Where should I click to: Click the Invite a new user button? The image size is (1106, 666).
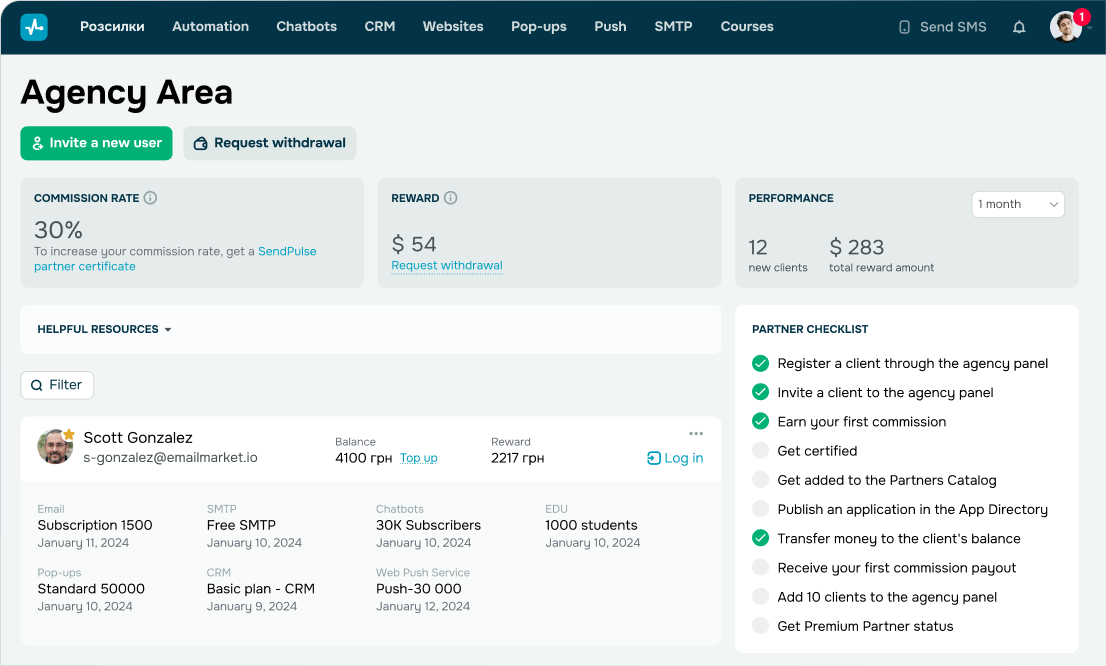[x=97, y=143]
